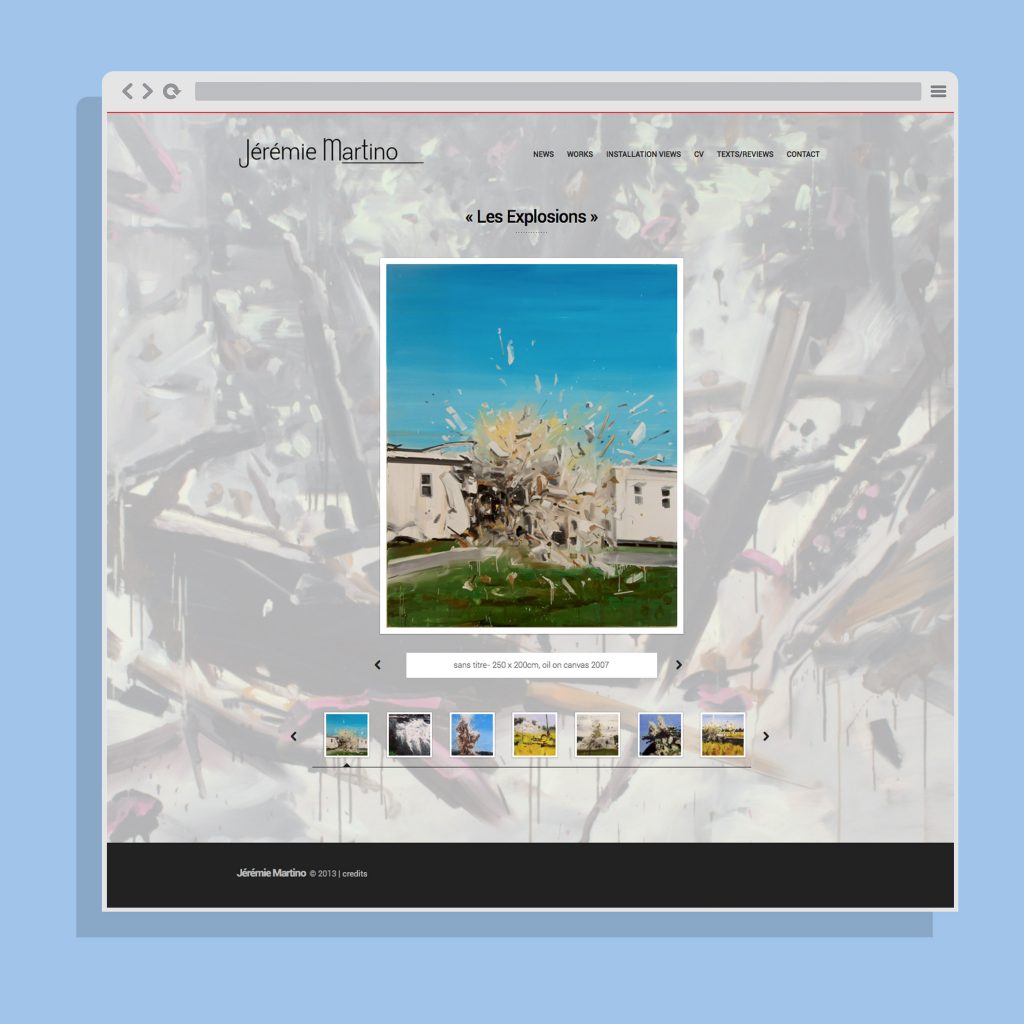Select third thumbnail with smoke column
The image size is (1024, 1024).
pos(472,735)
